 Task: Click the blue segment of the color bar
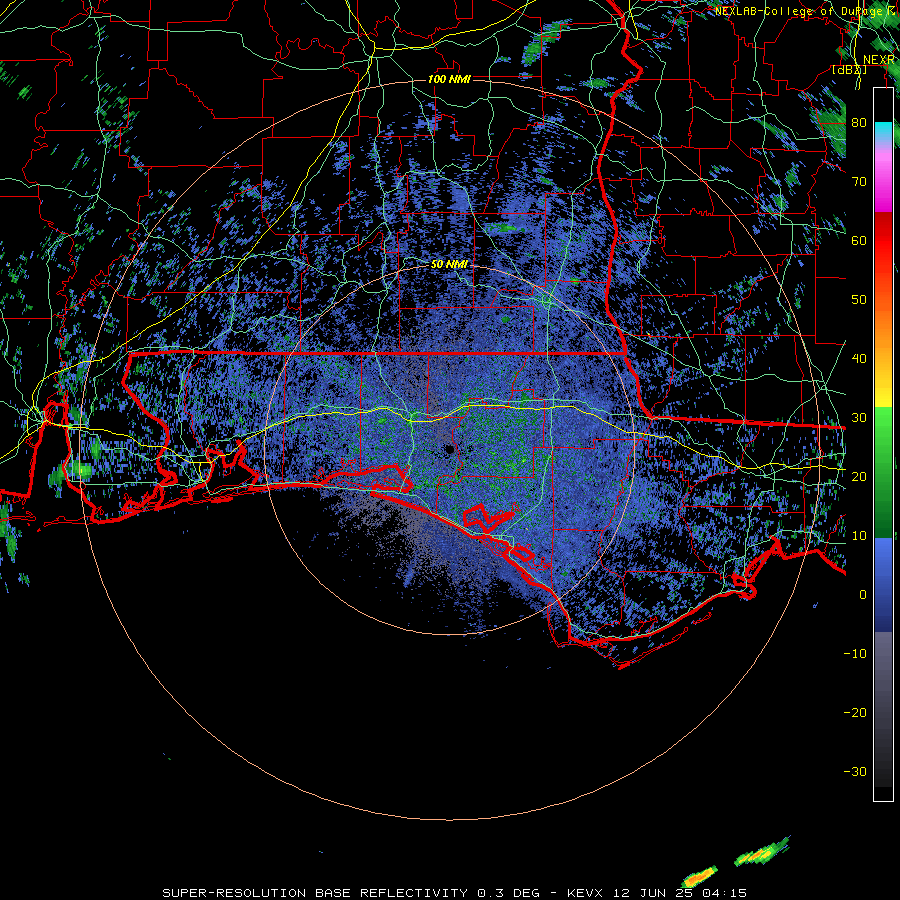[x=883, y=585]
